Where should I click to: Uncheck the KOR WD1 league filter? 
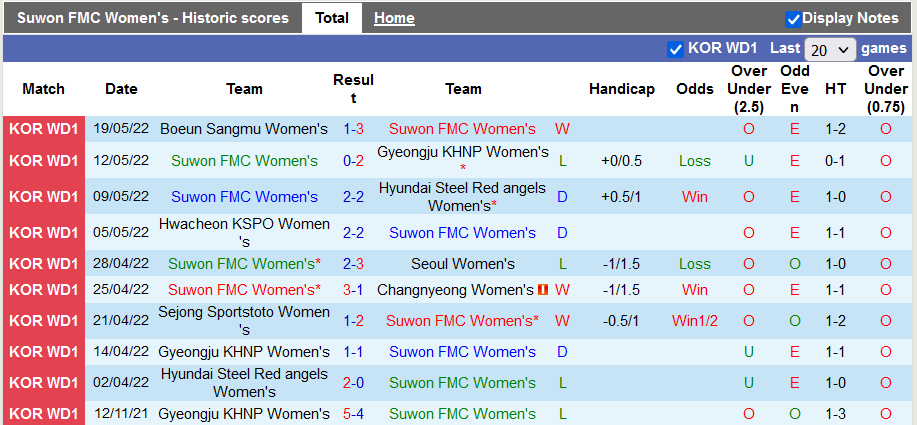coord(675,49)
